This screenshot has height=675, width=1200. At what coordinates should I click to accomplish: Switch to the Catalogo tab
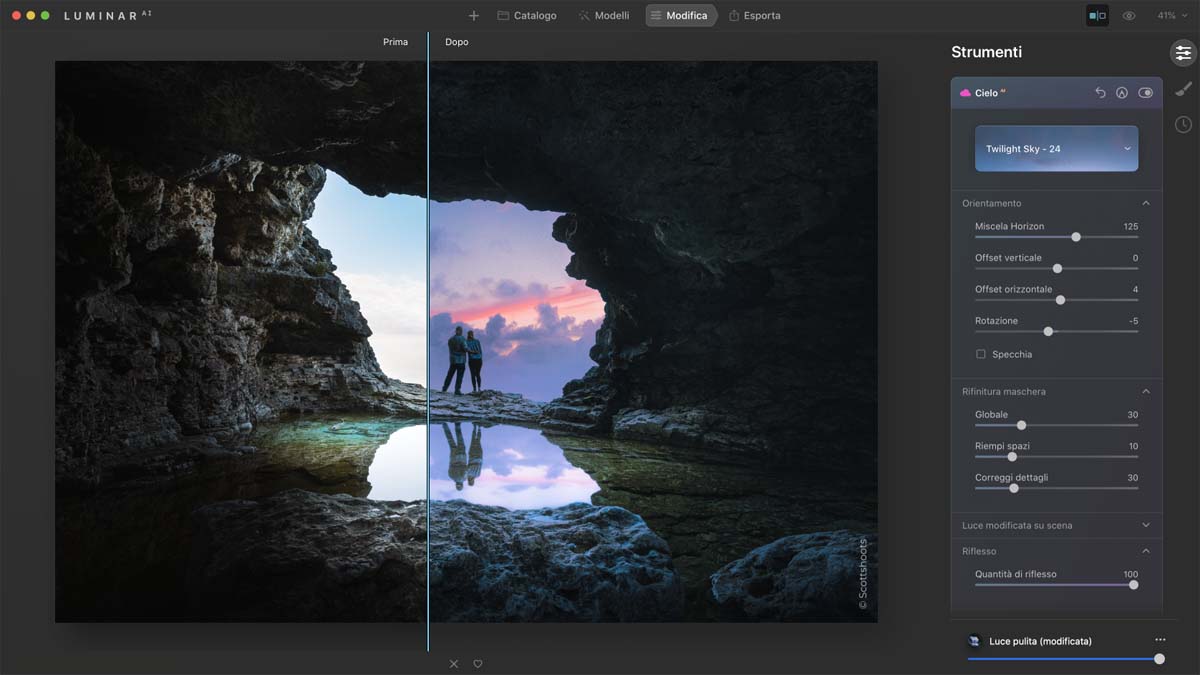point(527,16)
